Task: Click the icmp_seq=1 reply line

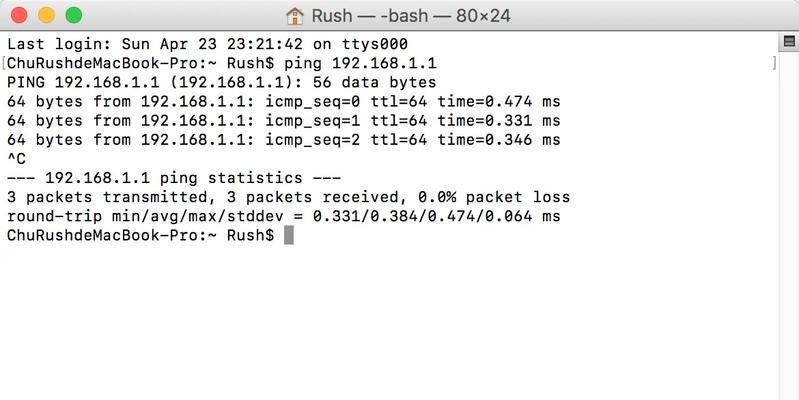Action: point(284,121)
